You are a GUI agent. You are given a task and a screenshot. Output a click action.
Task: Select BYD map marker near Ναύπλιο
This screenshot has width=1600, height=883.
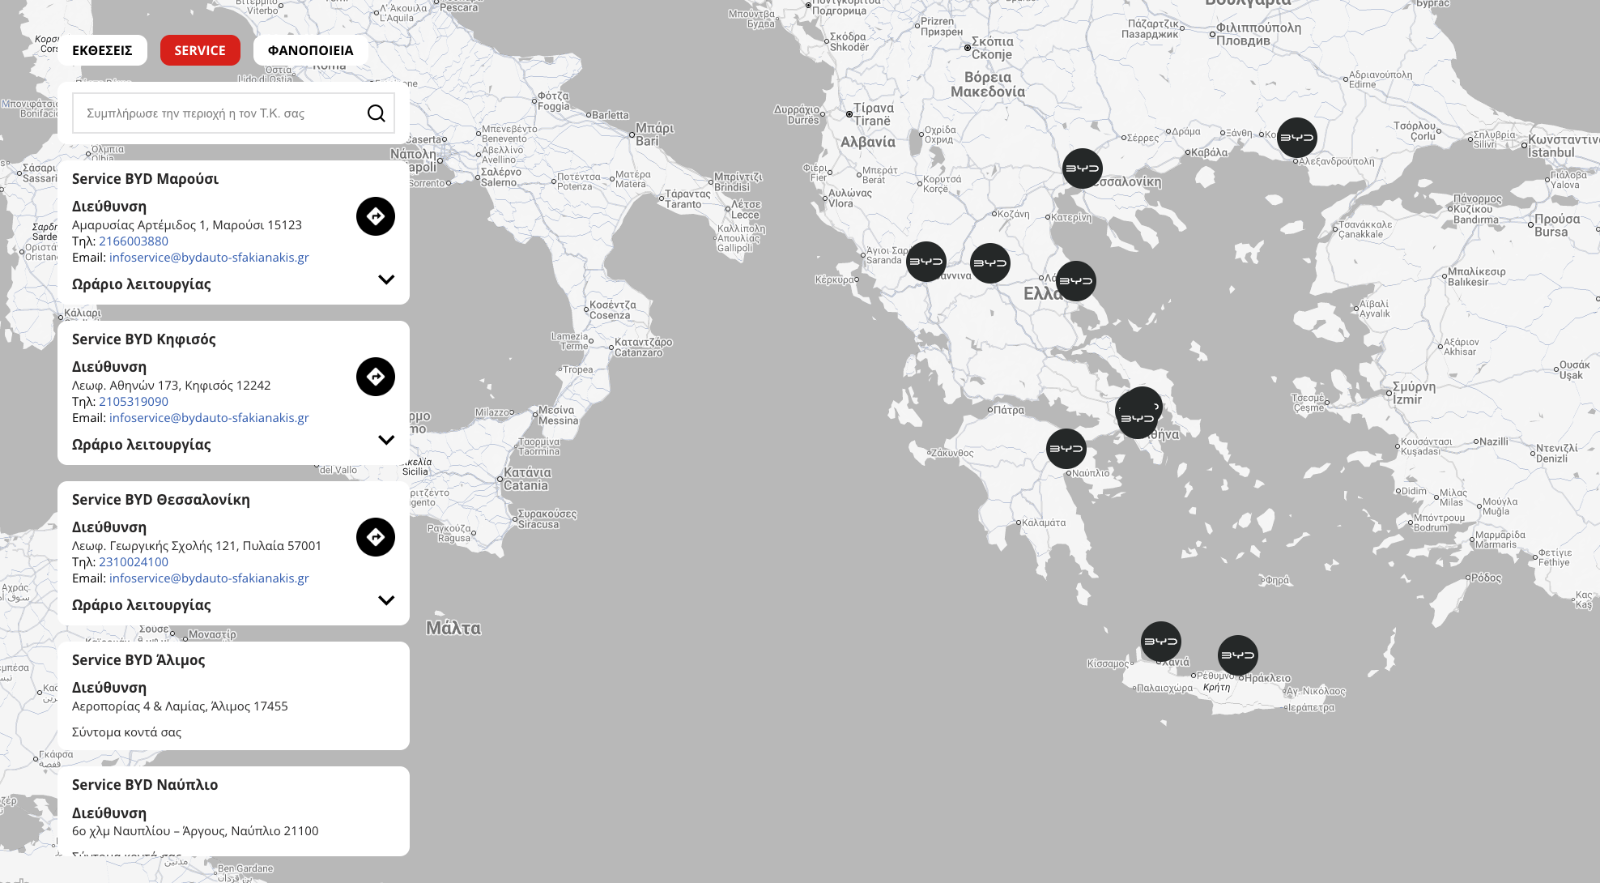[x=1066, y=449]
